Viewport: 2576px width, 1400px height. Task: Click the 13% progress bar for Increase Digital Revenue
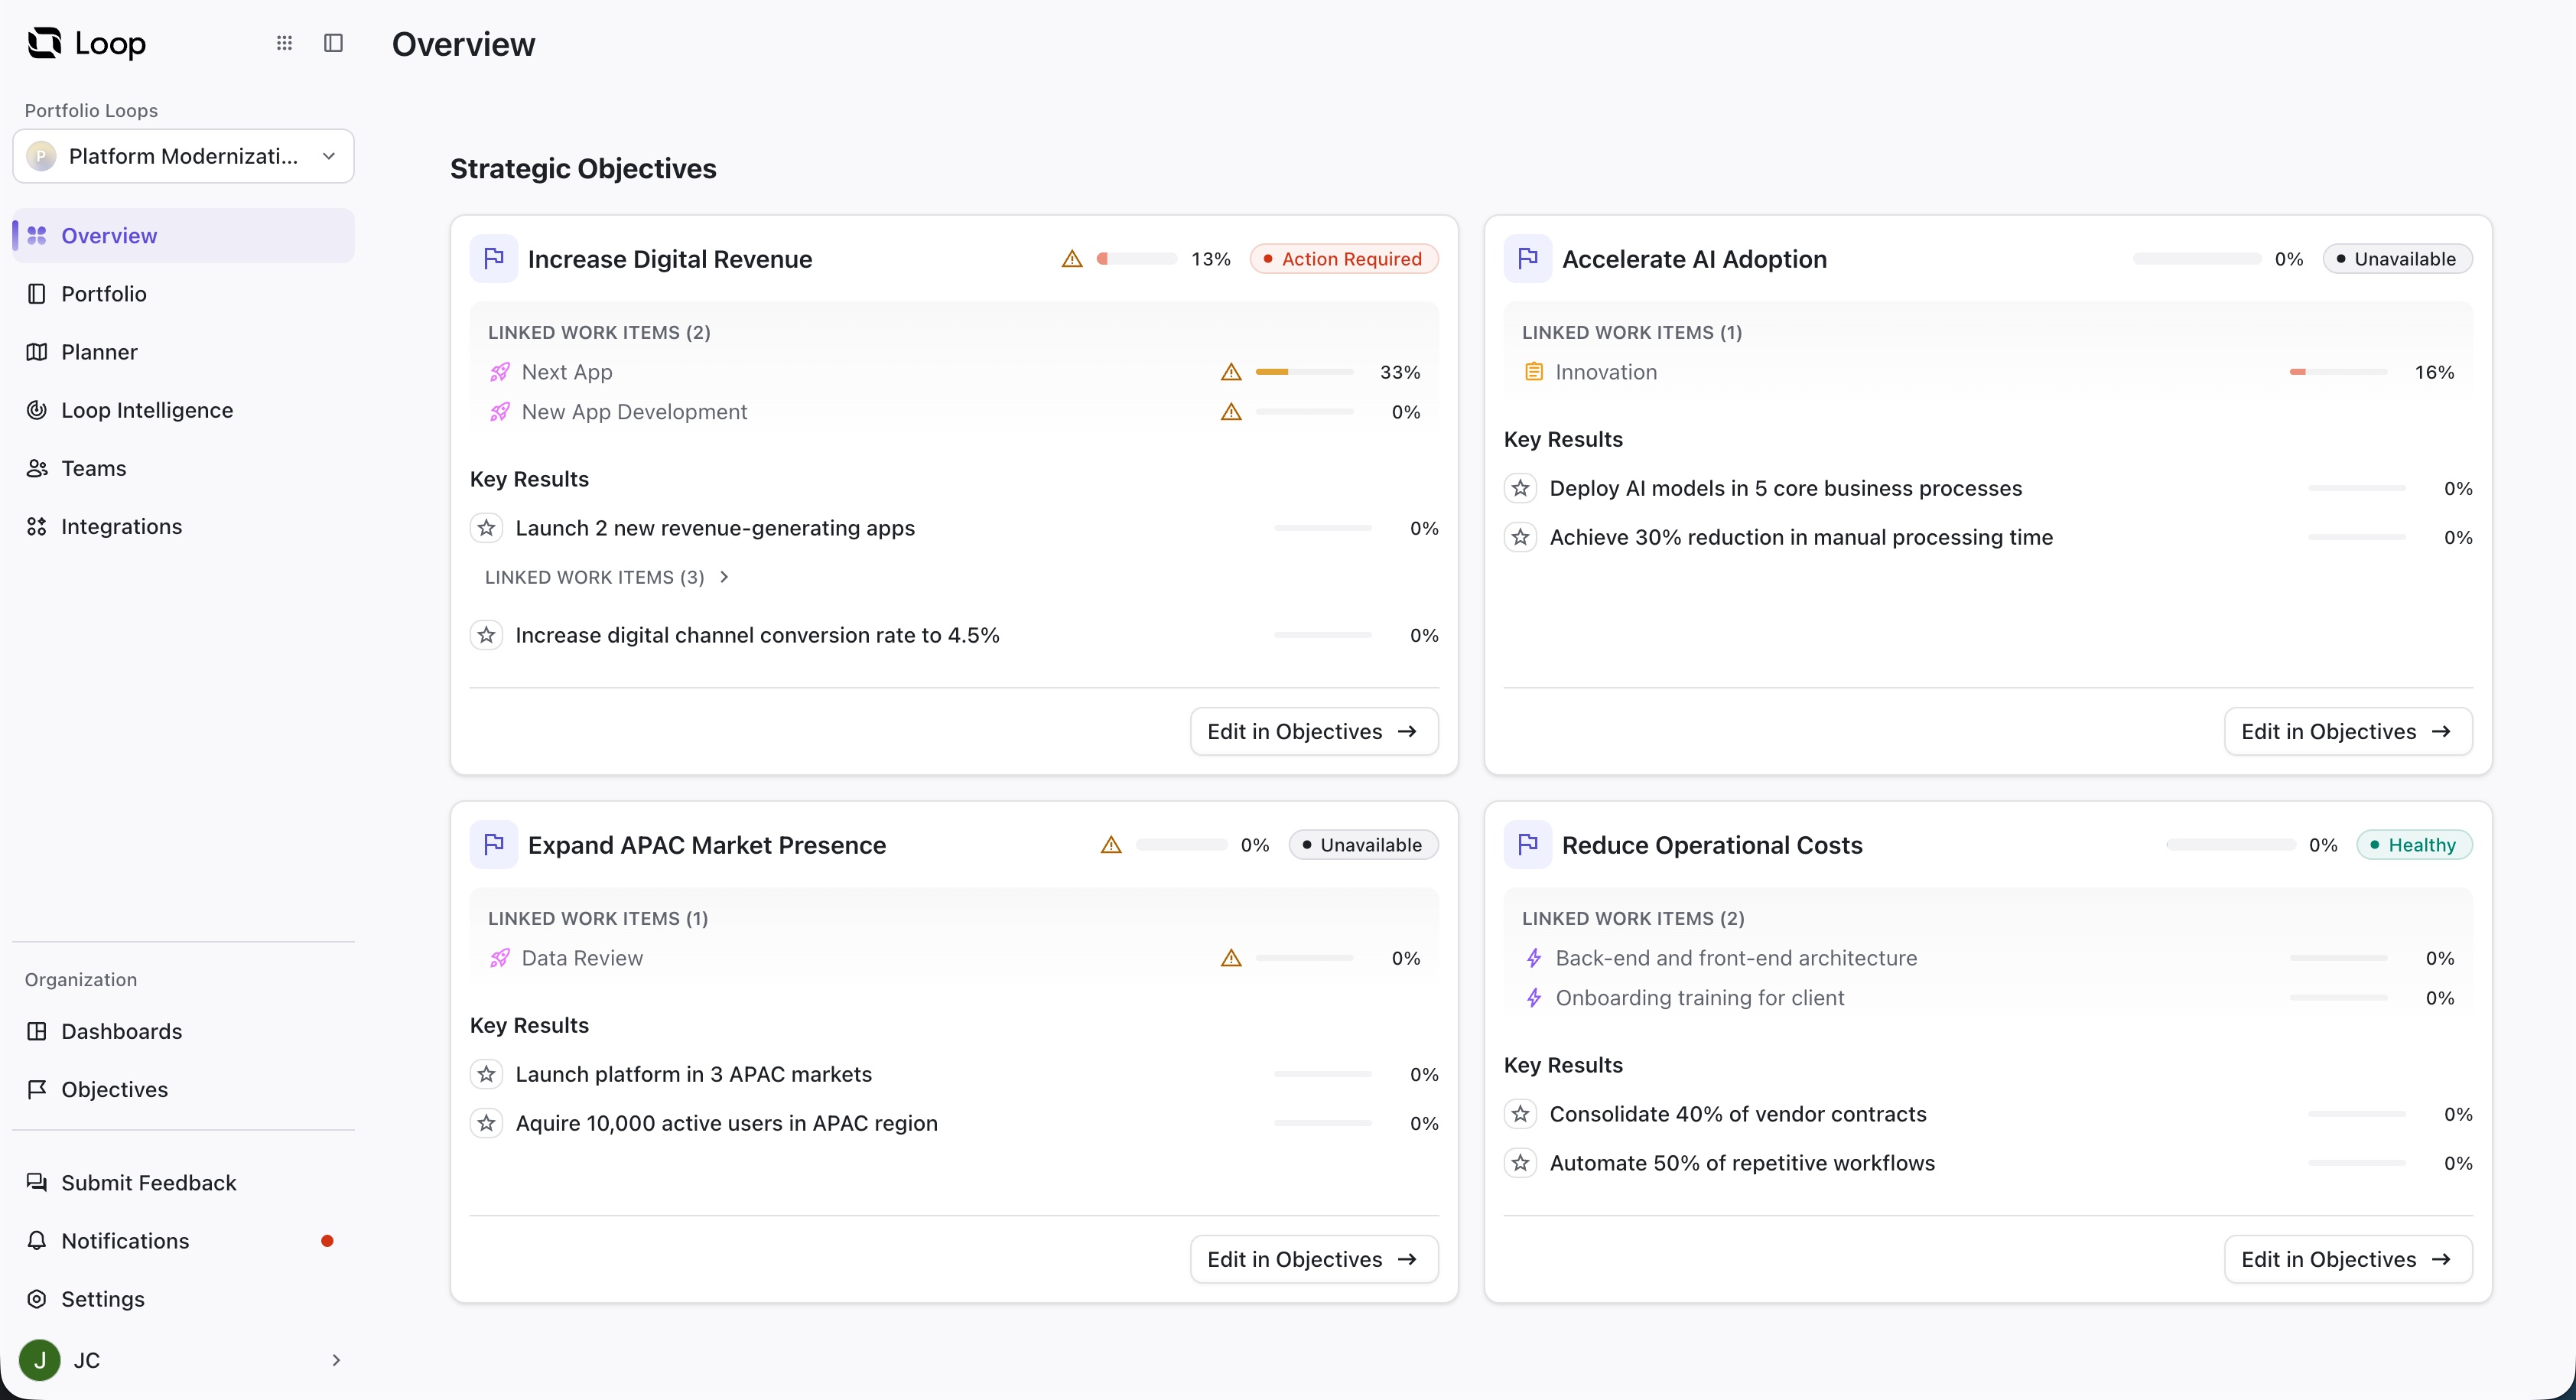(x=1137, y=259)
